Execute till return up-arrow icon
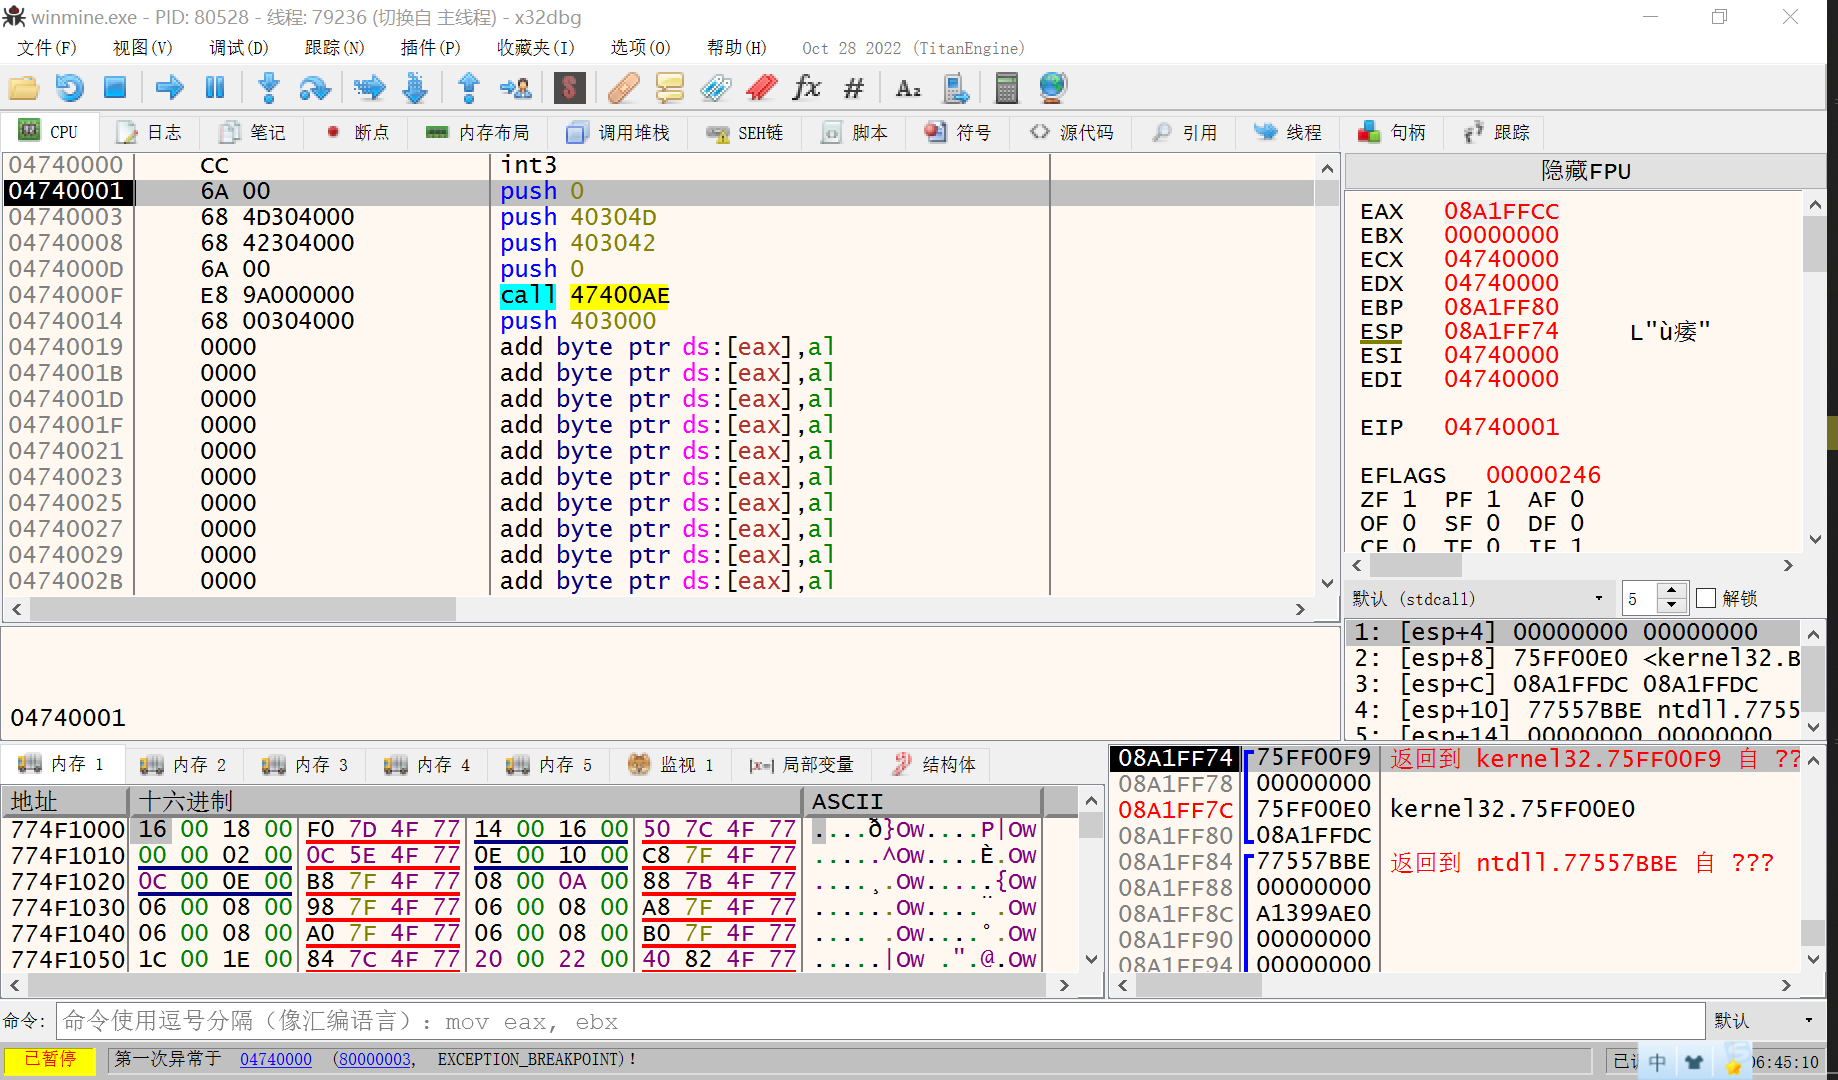 (x=468, y=88)
